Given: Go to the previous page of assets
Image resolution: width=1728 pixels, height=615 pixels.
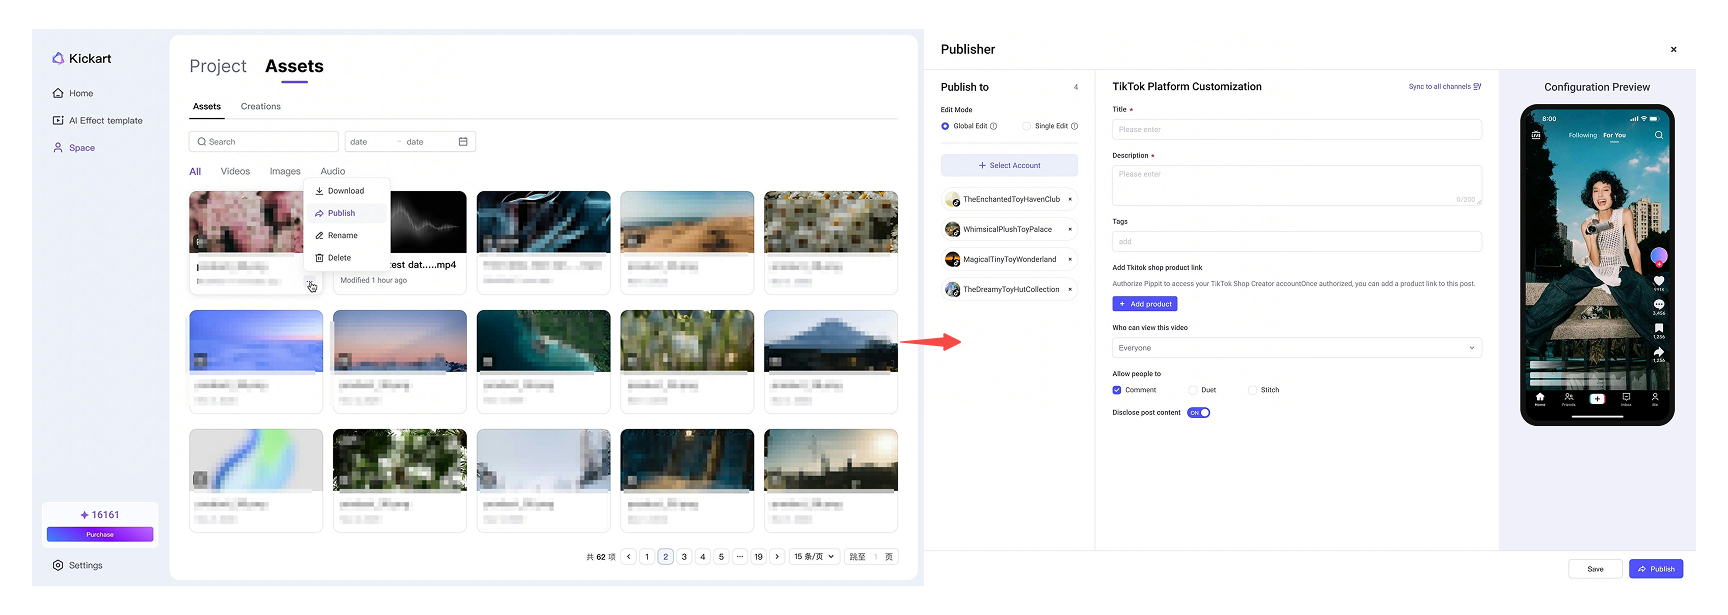Looking at the screenshot, I should tap(629, 557).
